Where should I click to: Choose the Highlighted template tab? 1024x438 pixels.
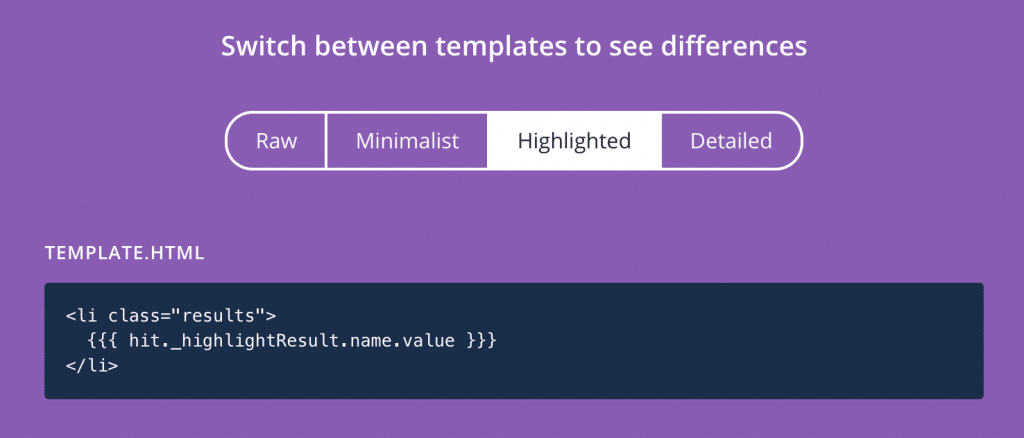pyautogui.click(x=574, y=141)
